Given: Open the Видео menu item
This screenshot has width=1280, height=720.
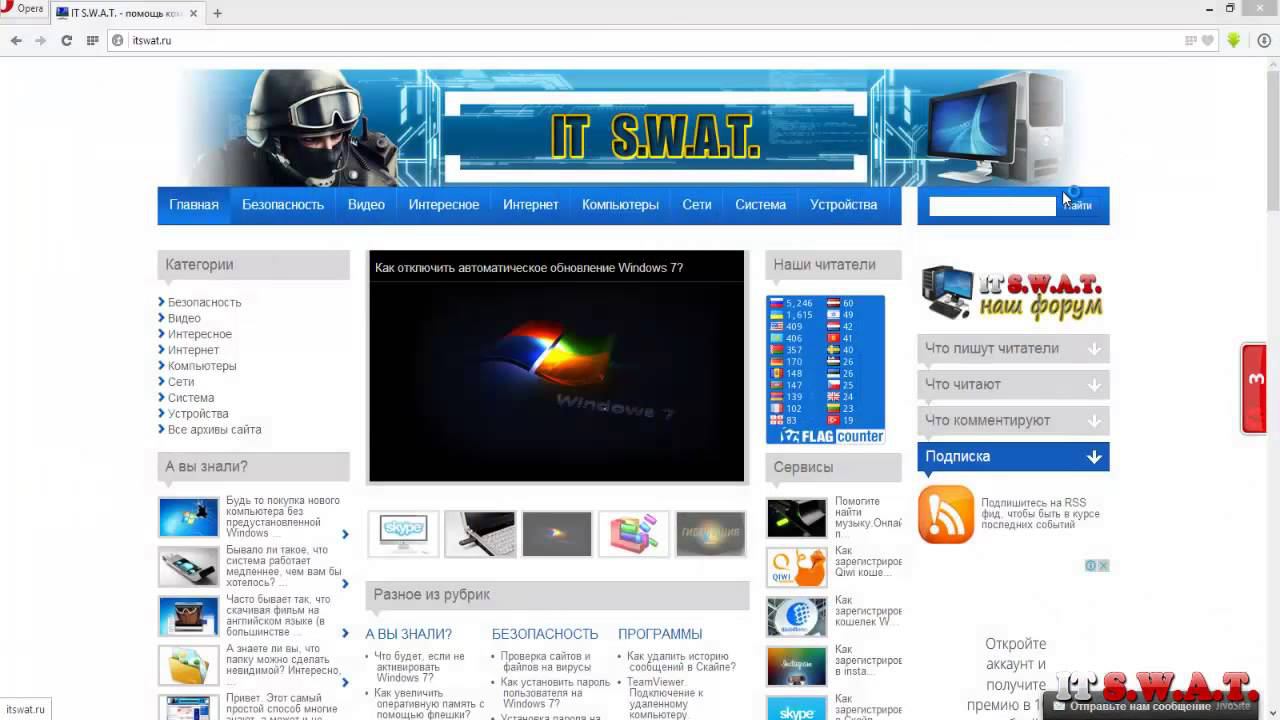Looking at the screenshot, I should (x=366, y=204).
